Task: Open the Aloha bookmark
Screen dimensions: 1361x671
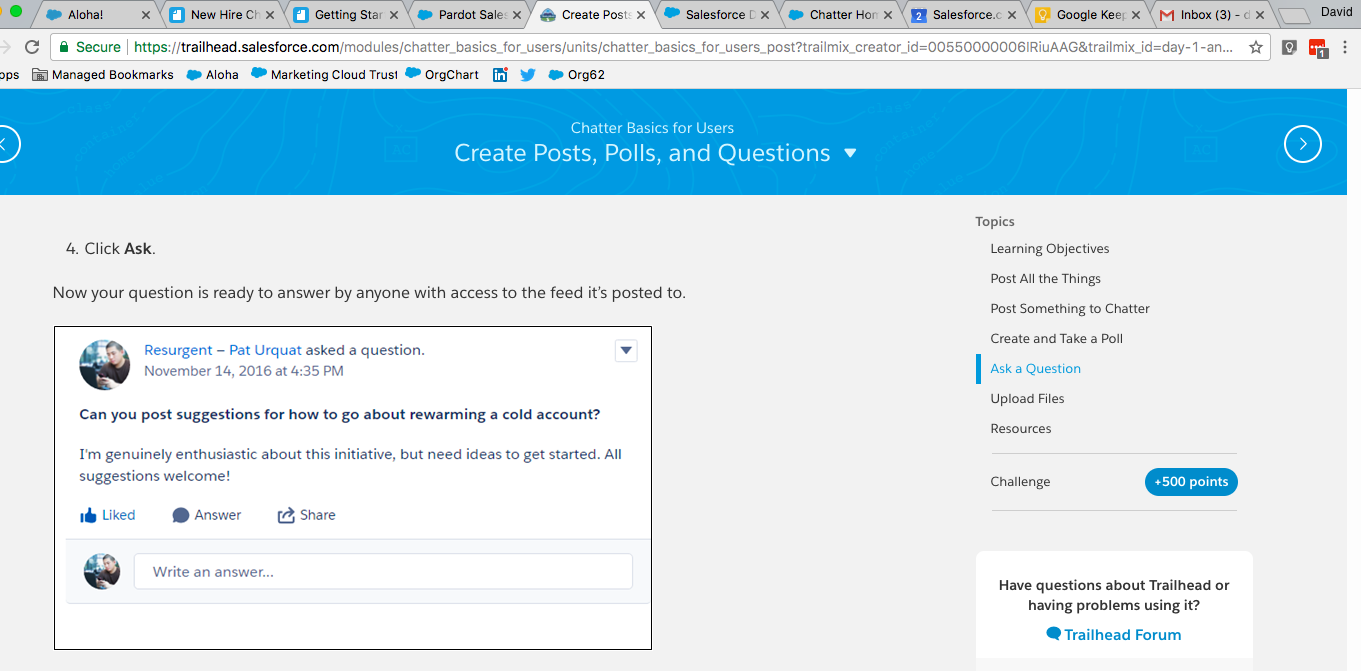Action: [x=213, y=75]
